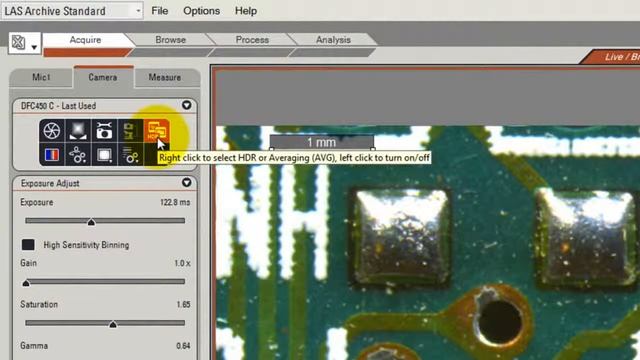The width and height of the screenshot is (640, 360).
Task: Open the File menu
Action: [x=160, y=11]
